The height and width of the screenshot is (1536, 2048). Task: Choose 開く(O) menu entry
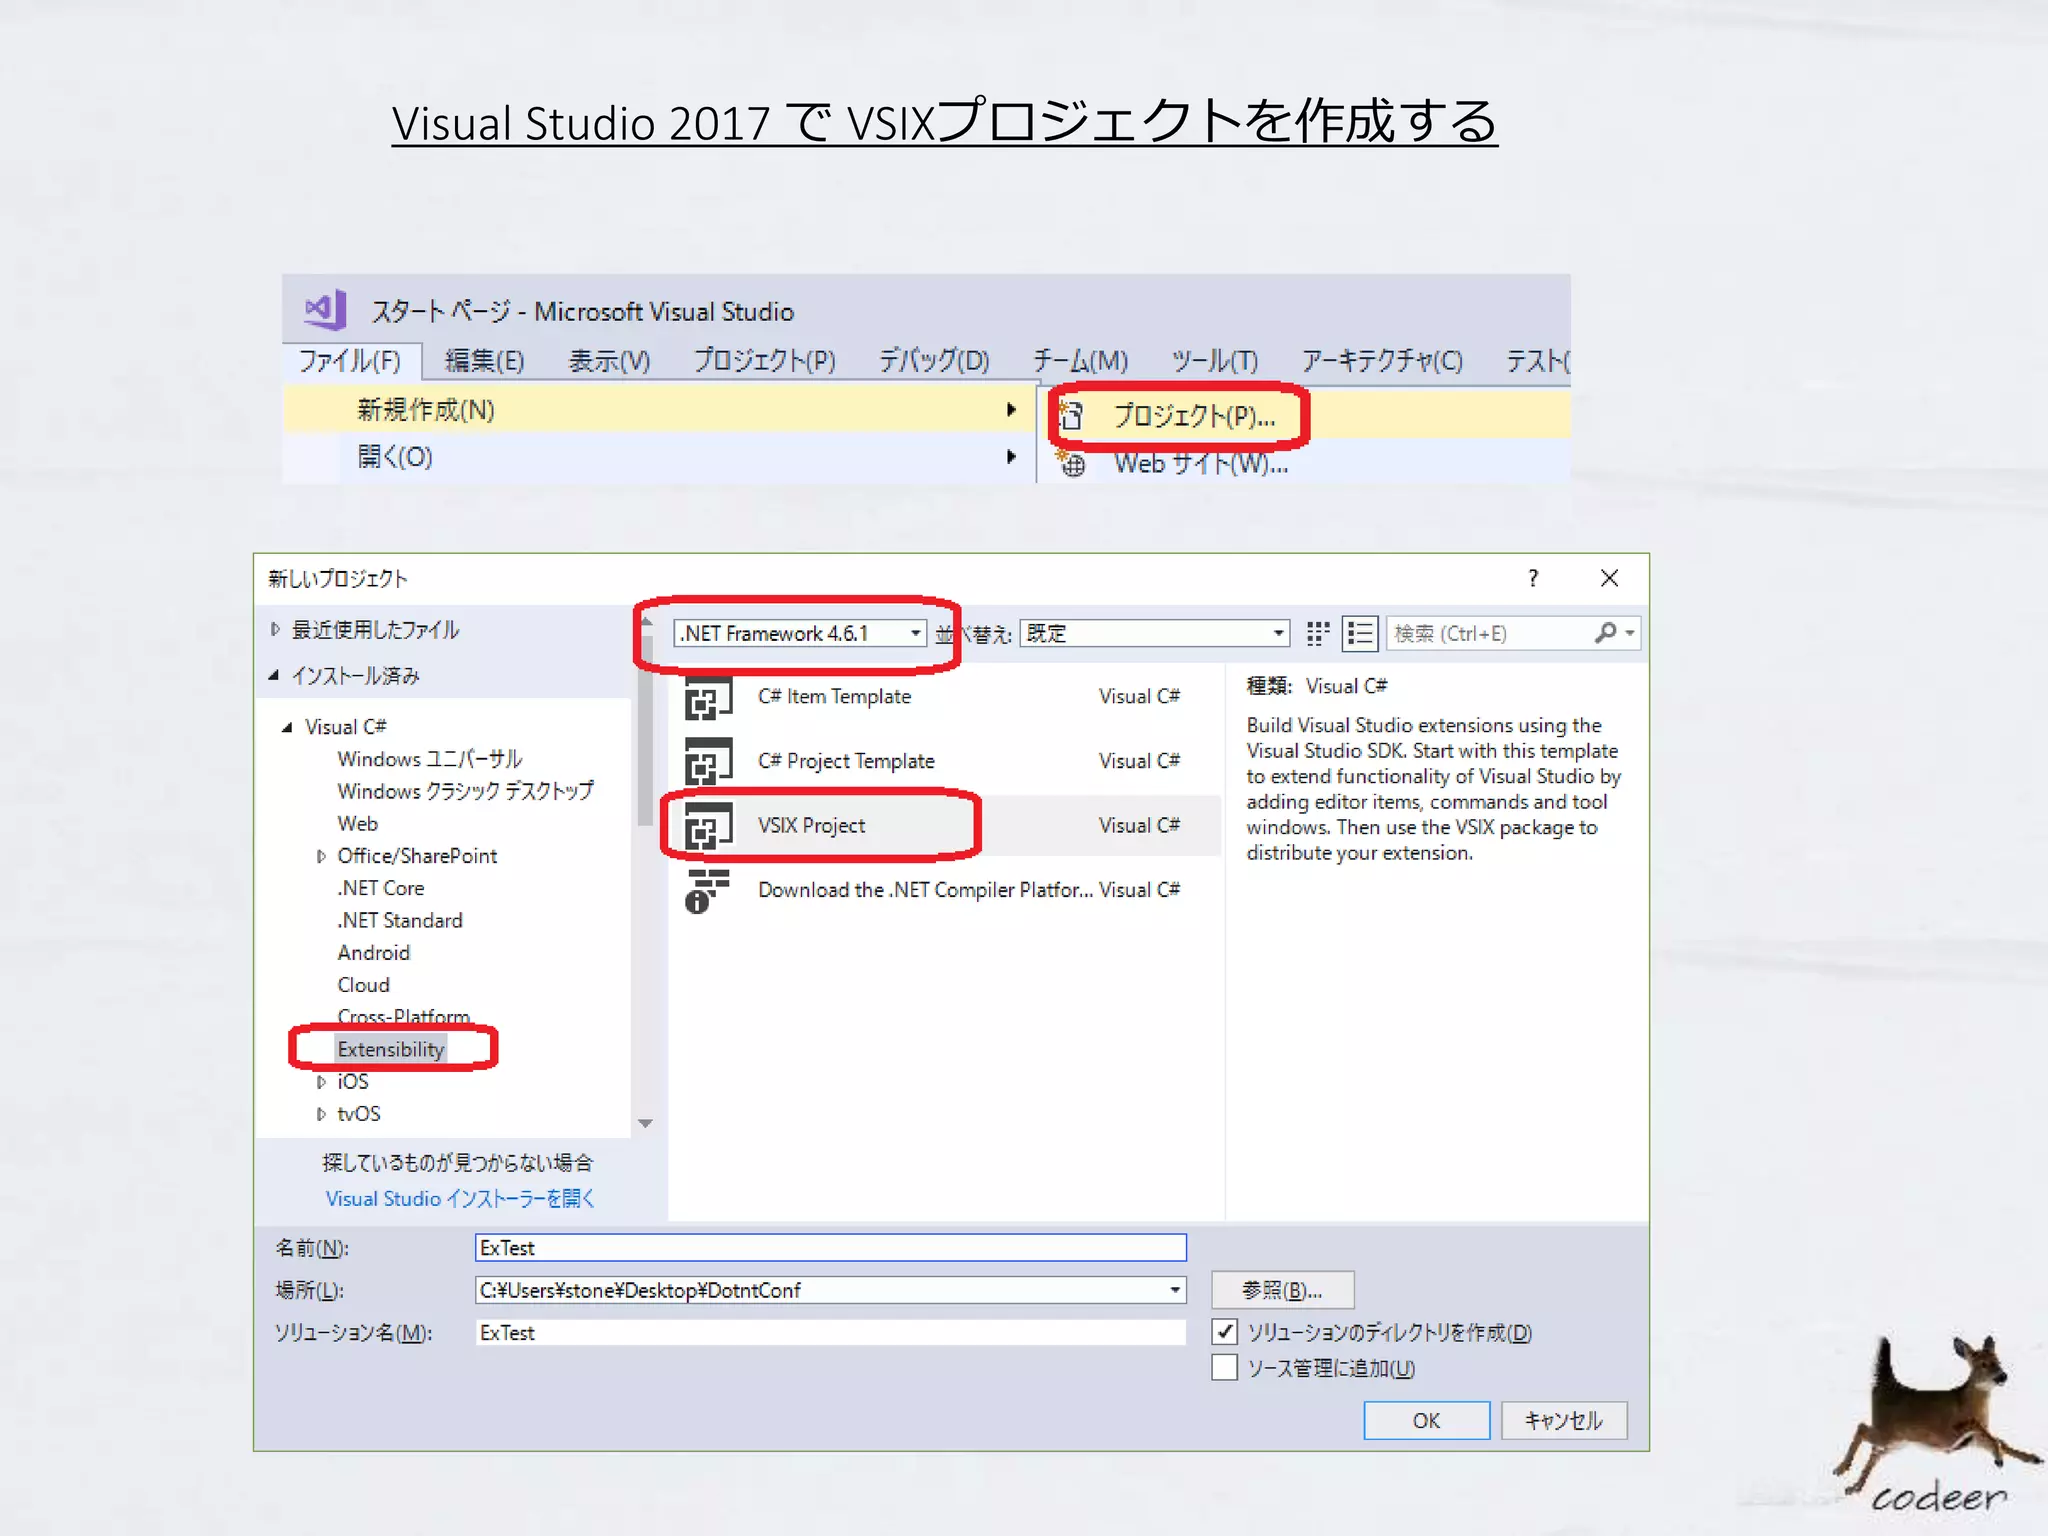(x=658, y=457)
